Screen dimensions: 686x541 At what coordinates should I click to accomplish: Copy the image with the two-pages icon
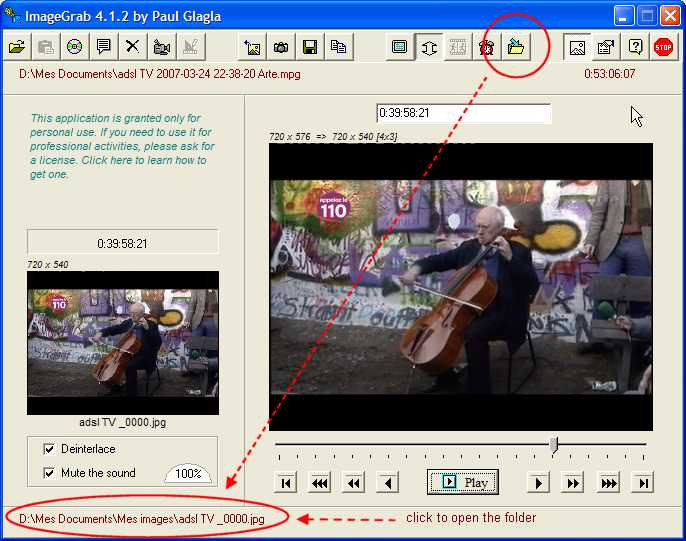pos(339,46)
